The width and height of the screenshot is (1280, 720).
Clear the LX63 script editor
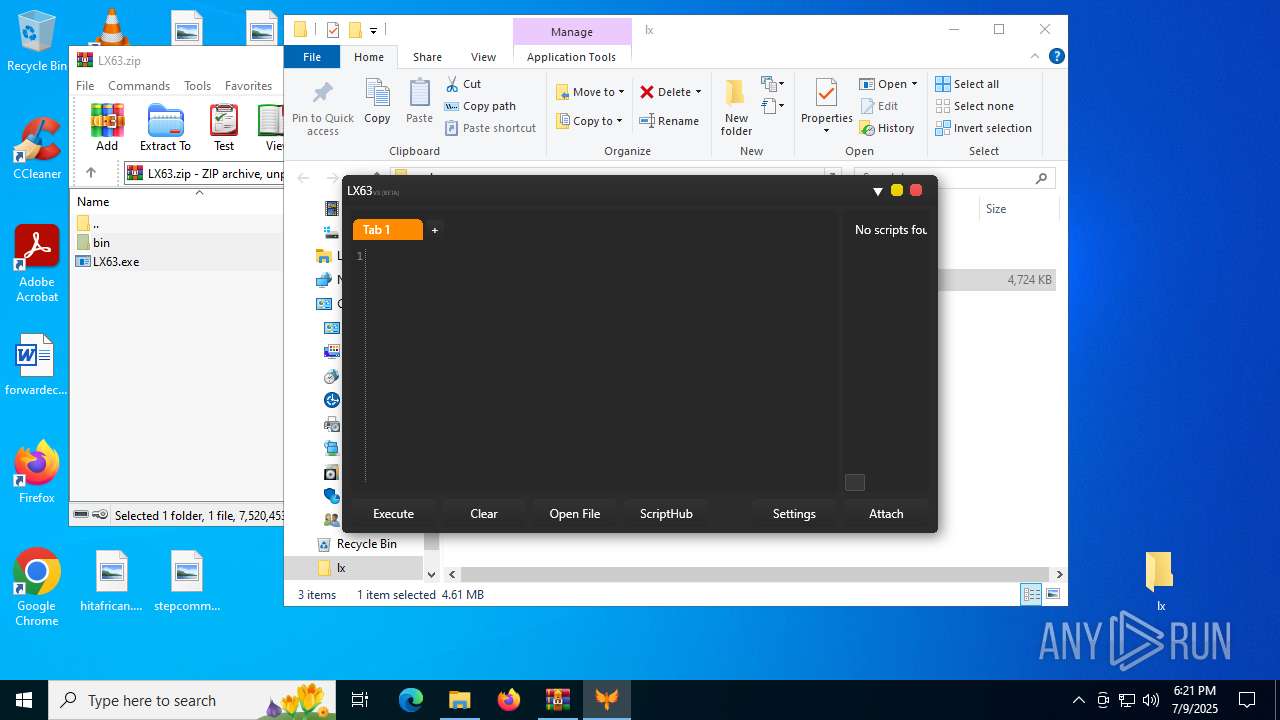pos(484,514)
